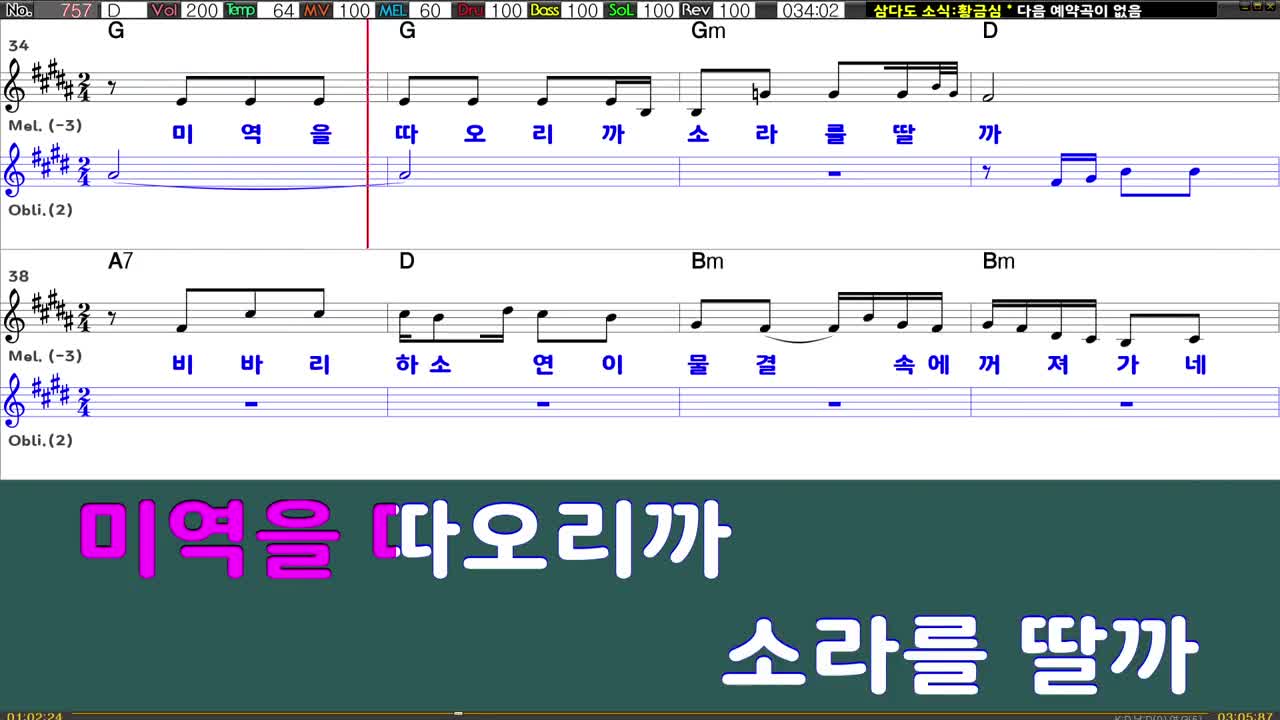The width and height of the screenshot is (1280, 720).
Task: Click the red Dru drum label
Action: 469,10
